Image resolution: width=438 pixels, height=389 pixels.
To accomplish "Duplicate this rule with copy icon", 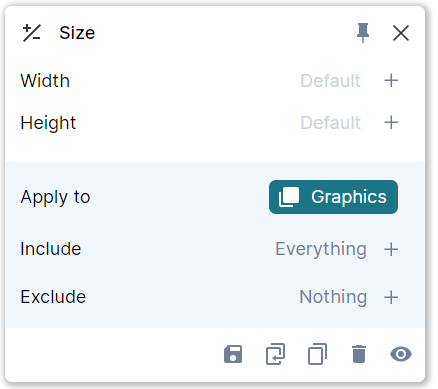I will pyautogui.click(x=317, y=354).
